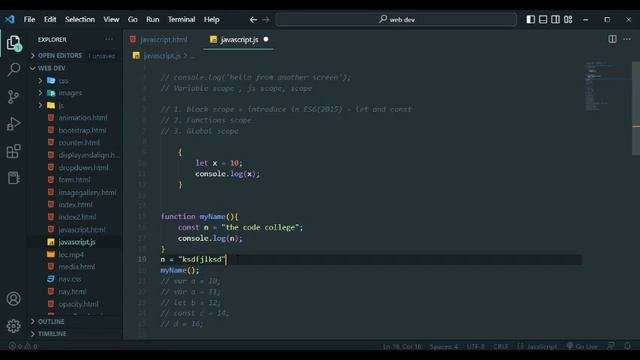Open the Go menu

(x=133, y=20)
